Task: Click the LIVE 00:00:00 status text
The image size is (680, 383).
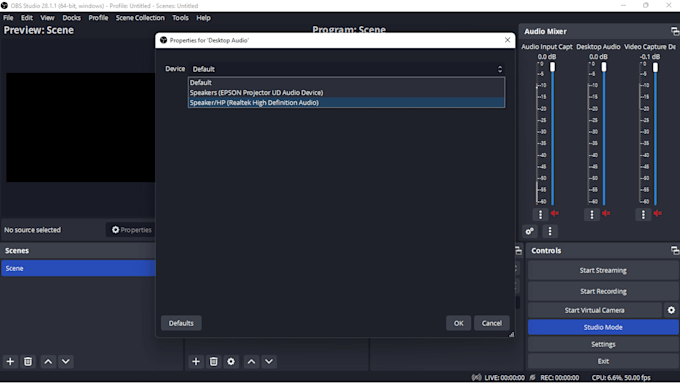Action: (504, 377)
